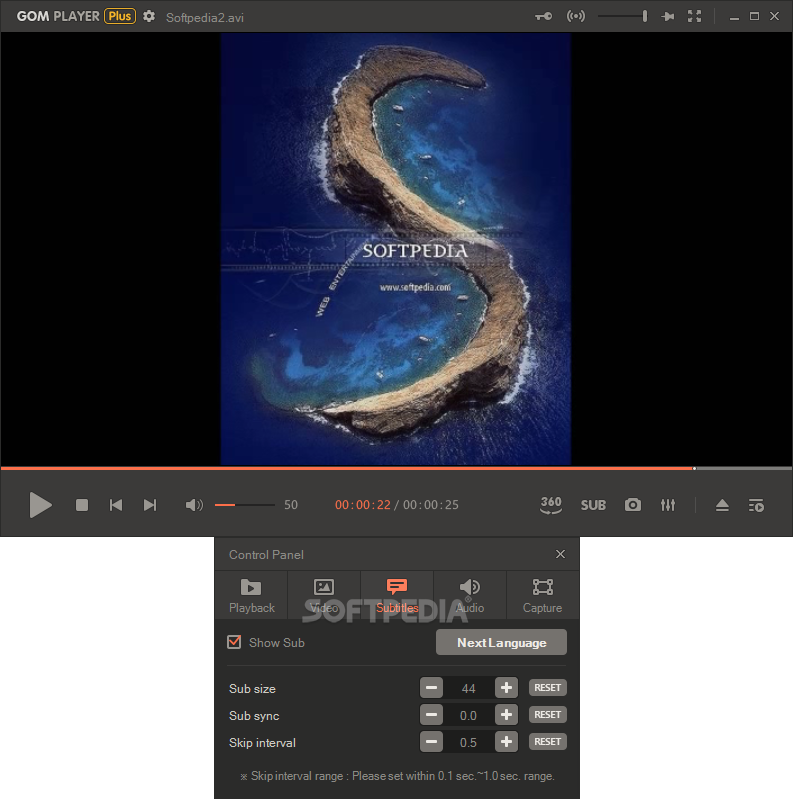
Task: Click the Skip interval value 0.5
Action: coord(468,742)
